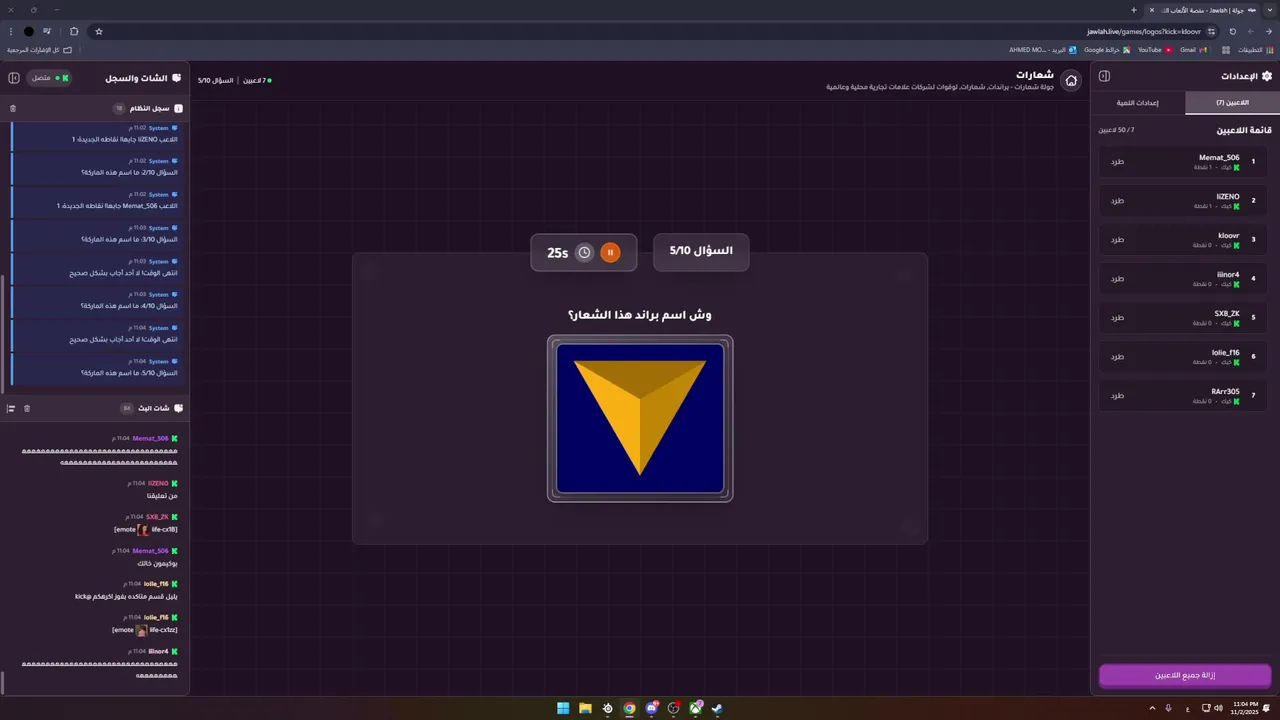Switch to the إعدادات اللعبة tab

coord(1138,103)
